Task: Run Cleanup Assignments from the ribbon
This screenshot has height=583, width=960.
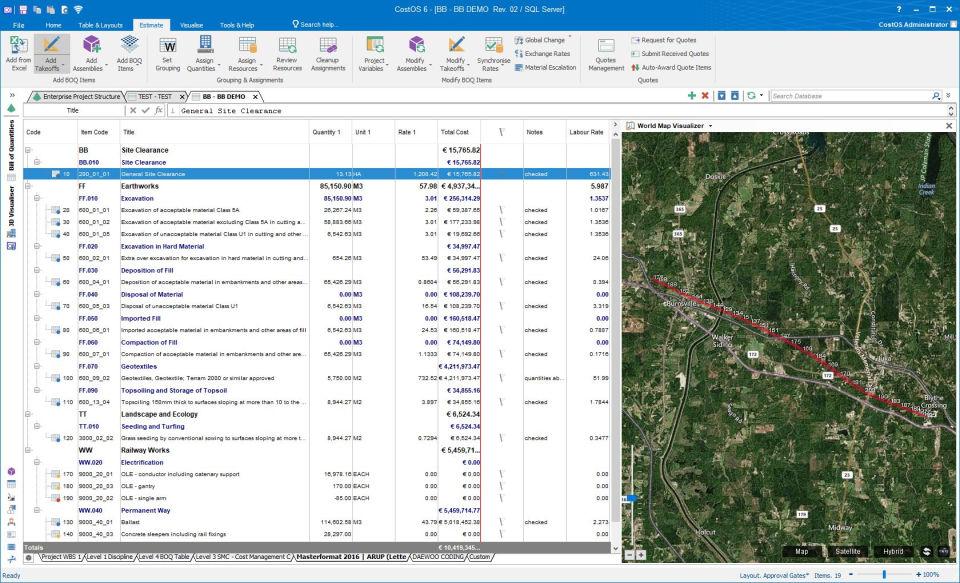Action: coord(327,45)
